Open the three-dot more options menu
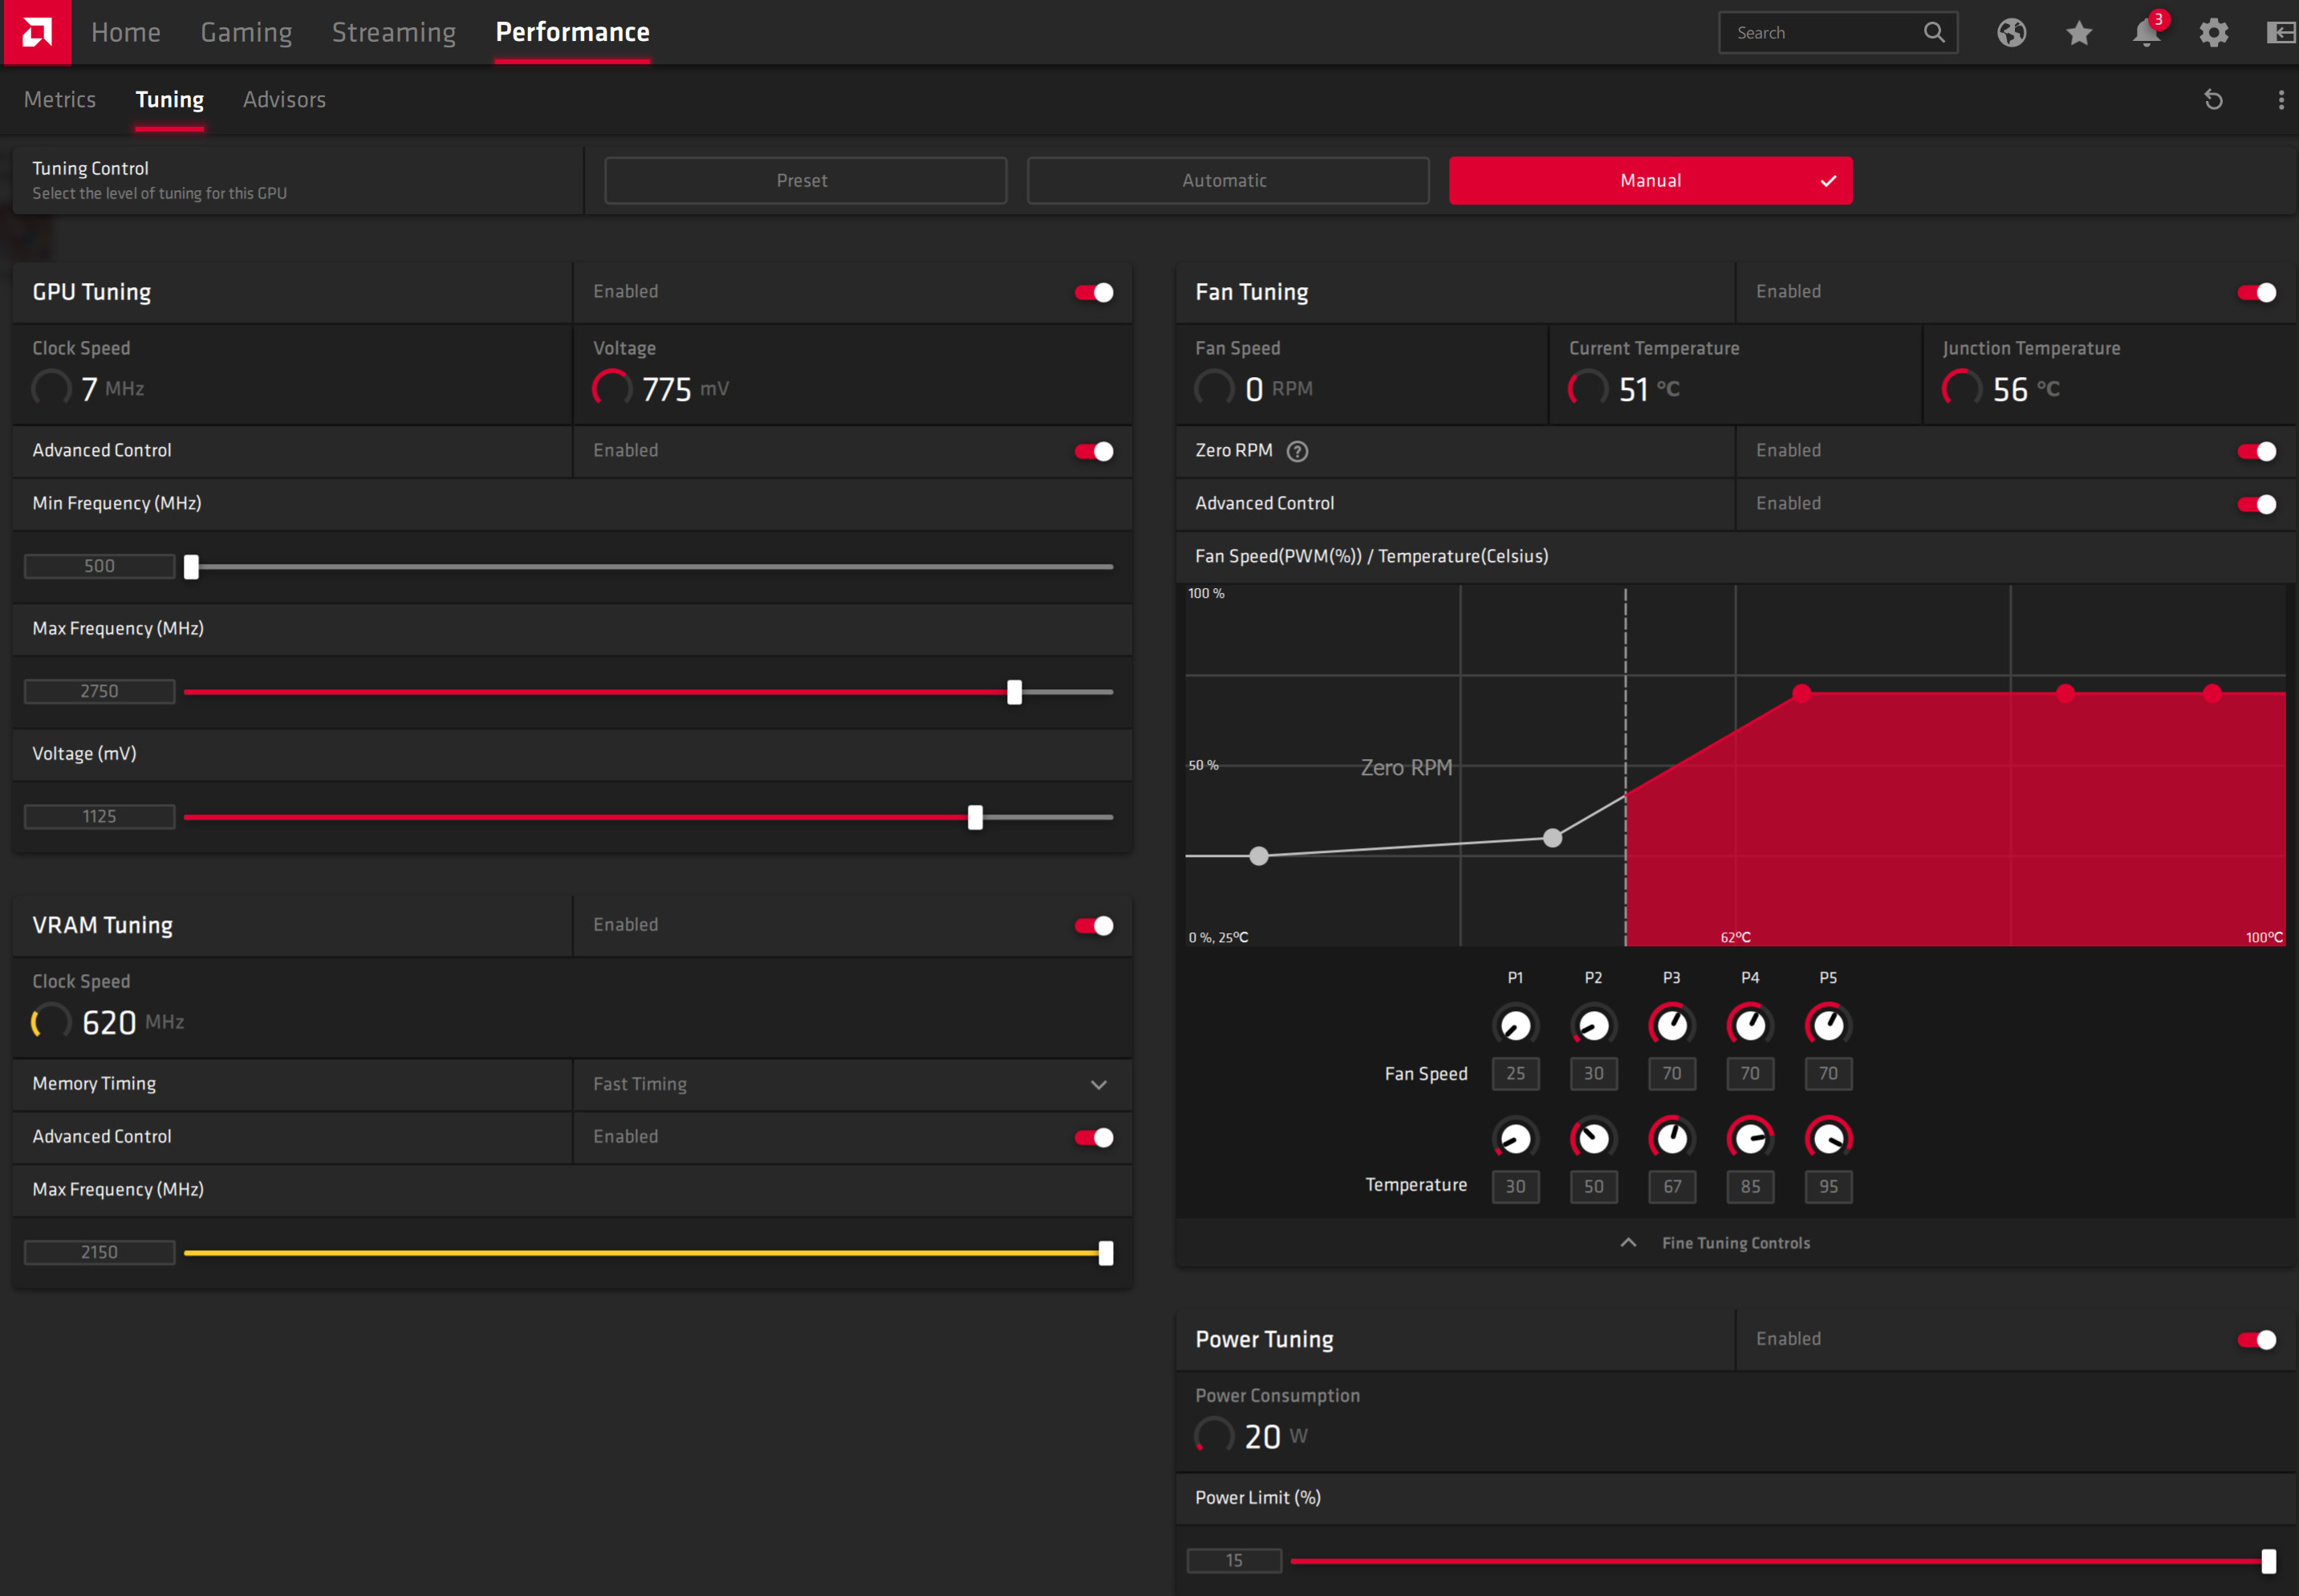 point(2280,100)
